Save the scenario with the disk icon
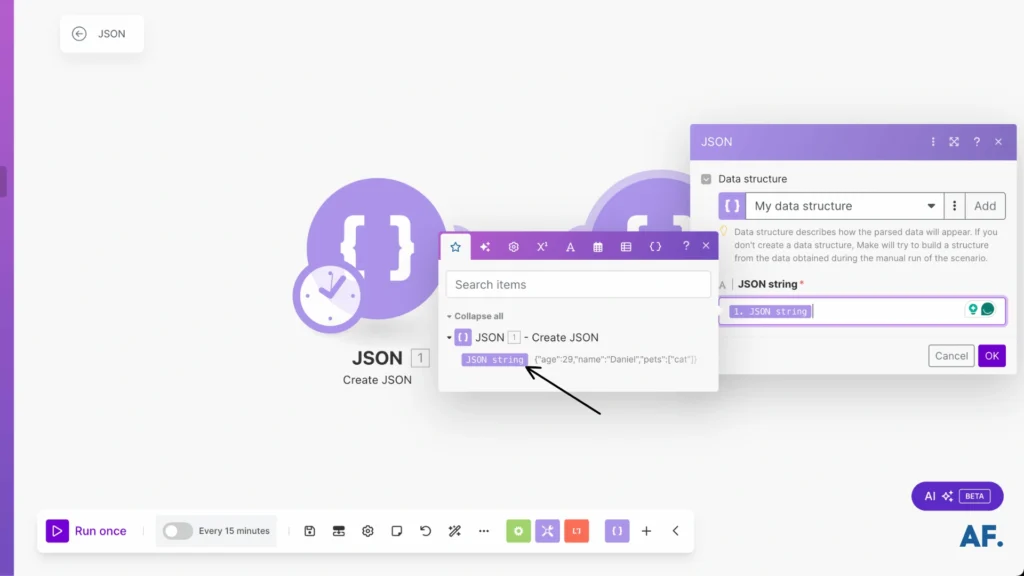Viewport: 1024px width, 576px height. point(310,531)
